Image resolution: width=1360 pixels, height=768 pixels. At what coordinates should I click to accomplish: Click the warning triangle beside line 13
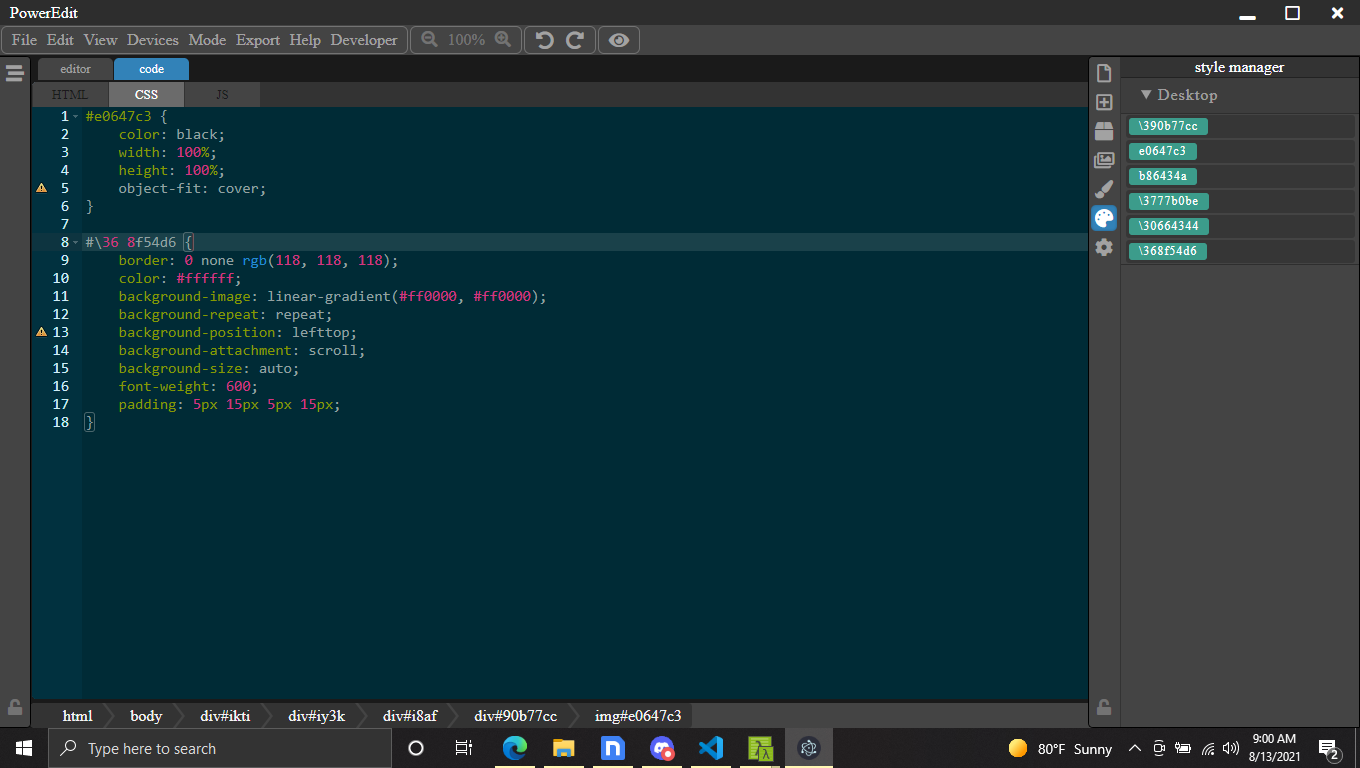click(x=41, y=331)
